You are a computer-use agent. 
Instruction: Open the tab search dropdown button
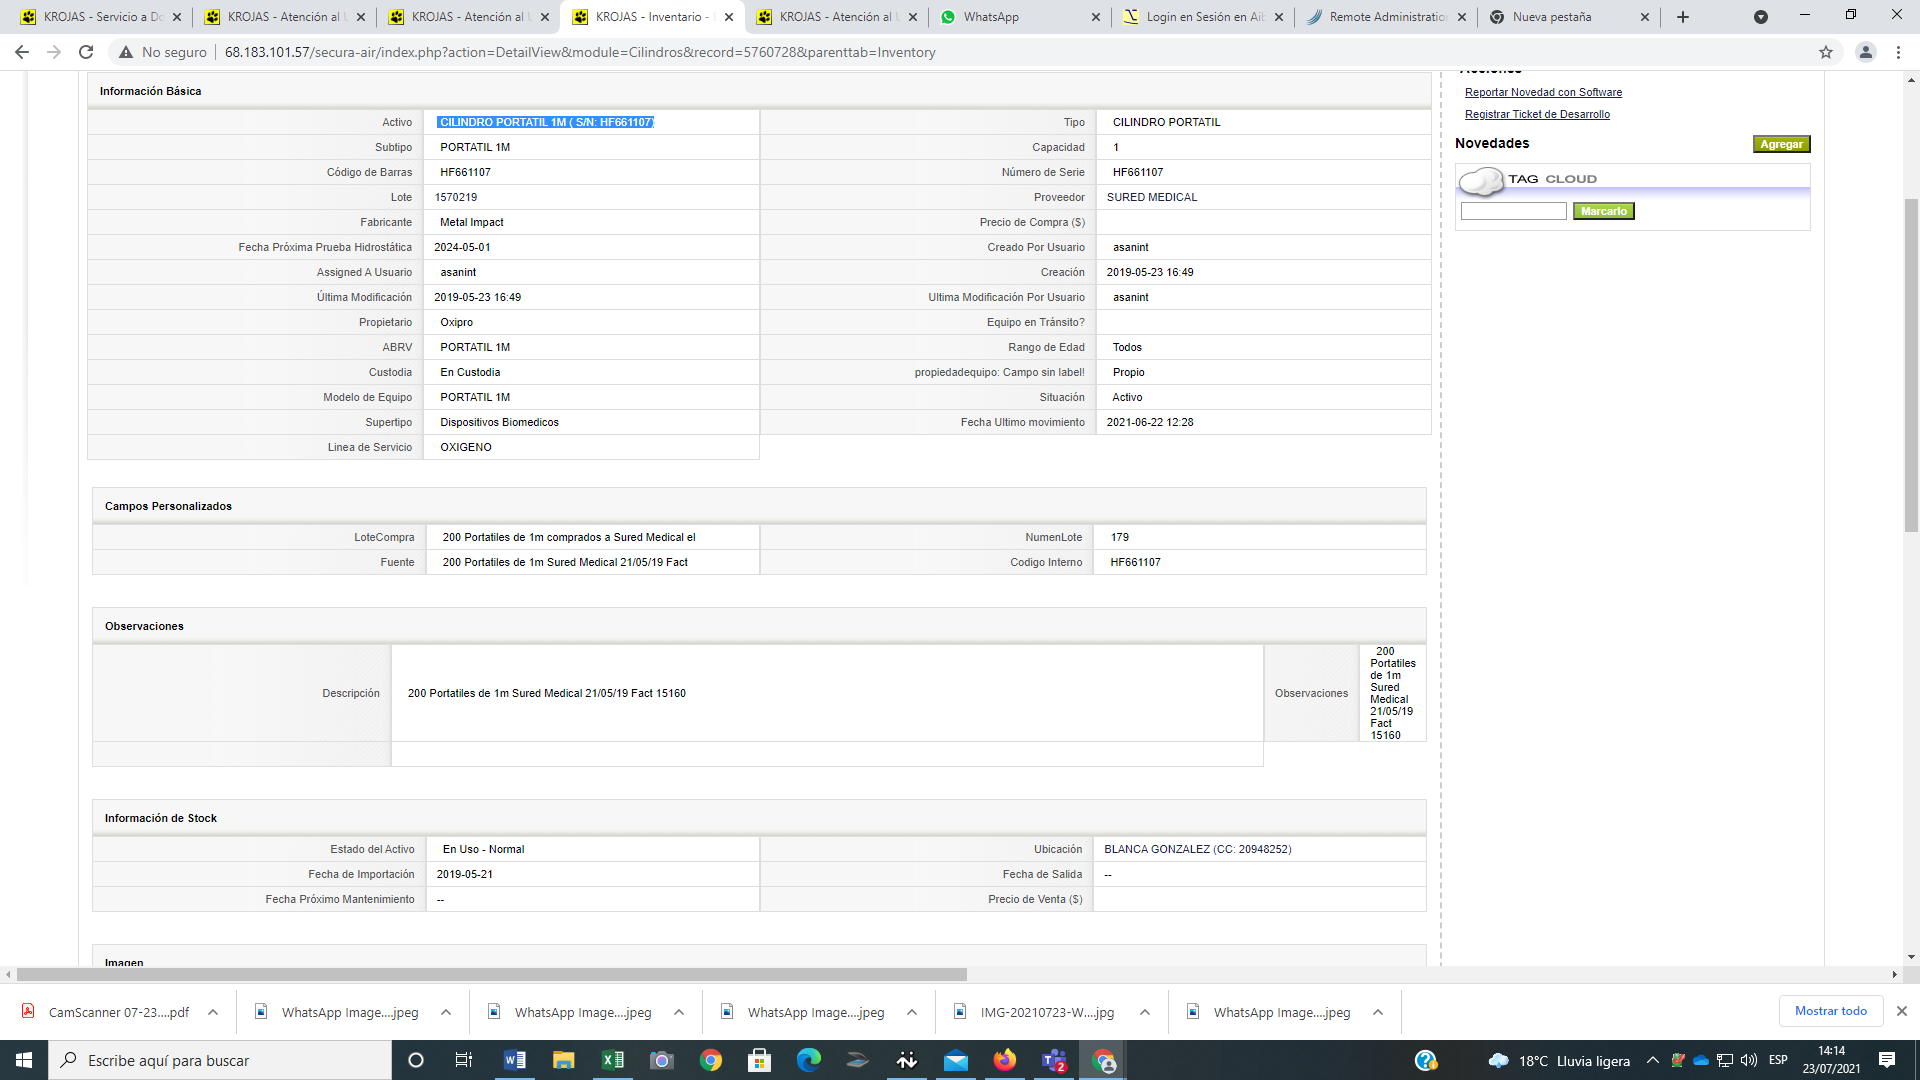click(1761, 17)
